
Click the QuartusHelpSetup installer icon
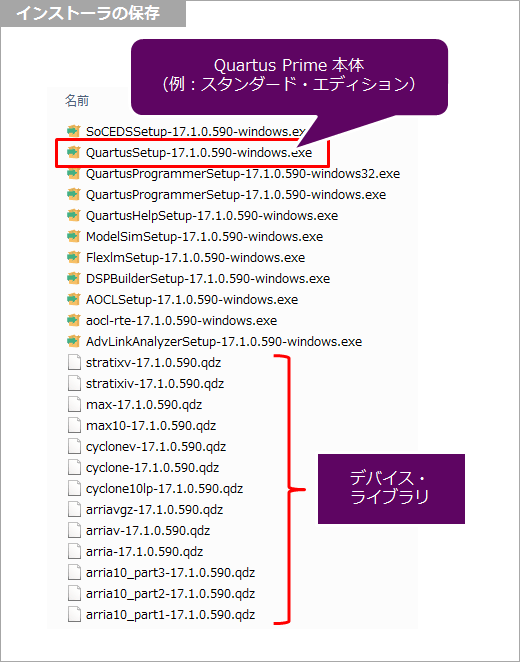click(73, 215)
